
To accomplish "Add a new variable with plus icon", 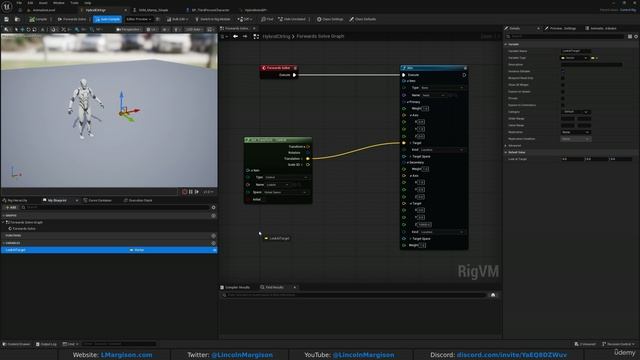I will click(213, 243).
